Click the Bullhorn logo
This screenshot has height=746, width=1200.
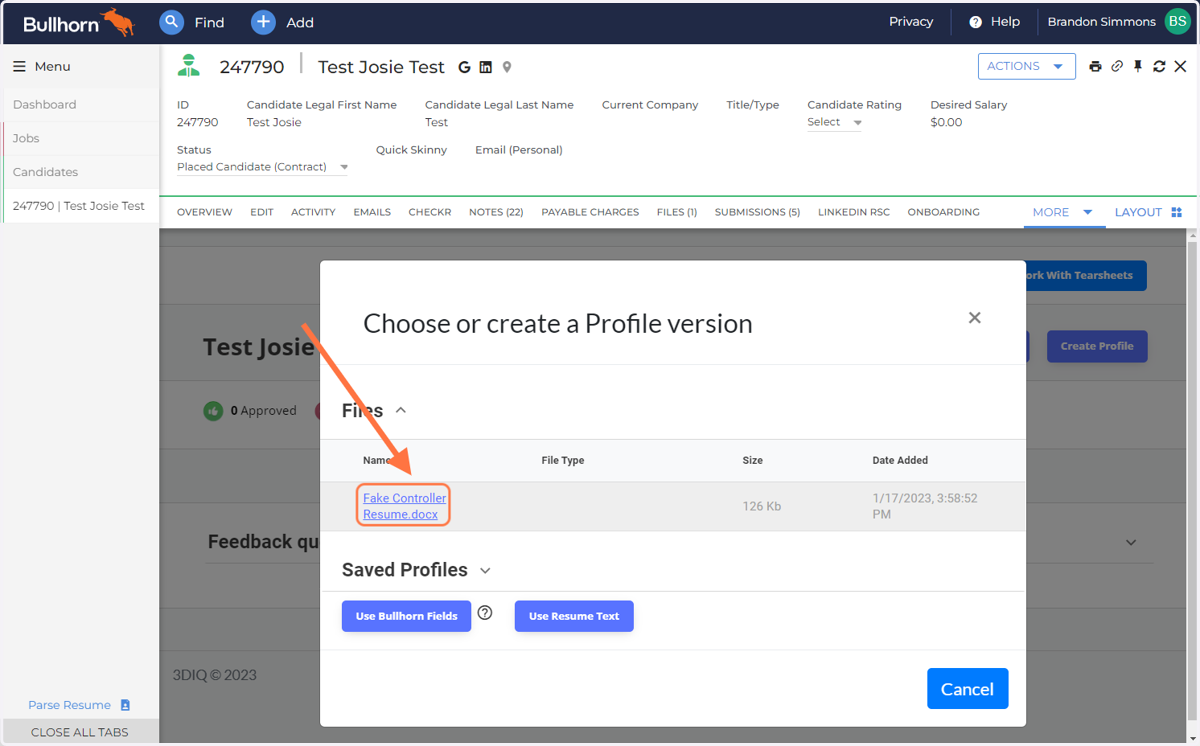coord(78,22)
